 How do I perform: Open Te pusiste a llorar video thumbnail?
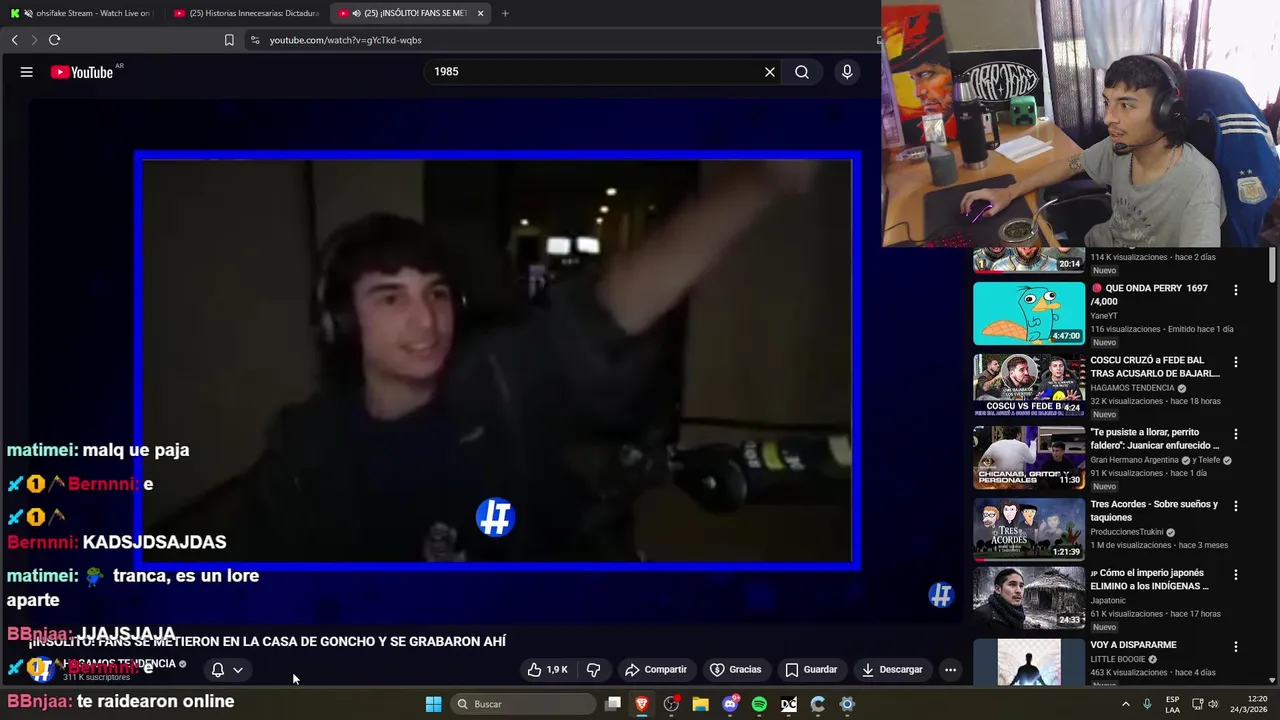tap(1029, 457)
